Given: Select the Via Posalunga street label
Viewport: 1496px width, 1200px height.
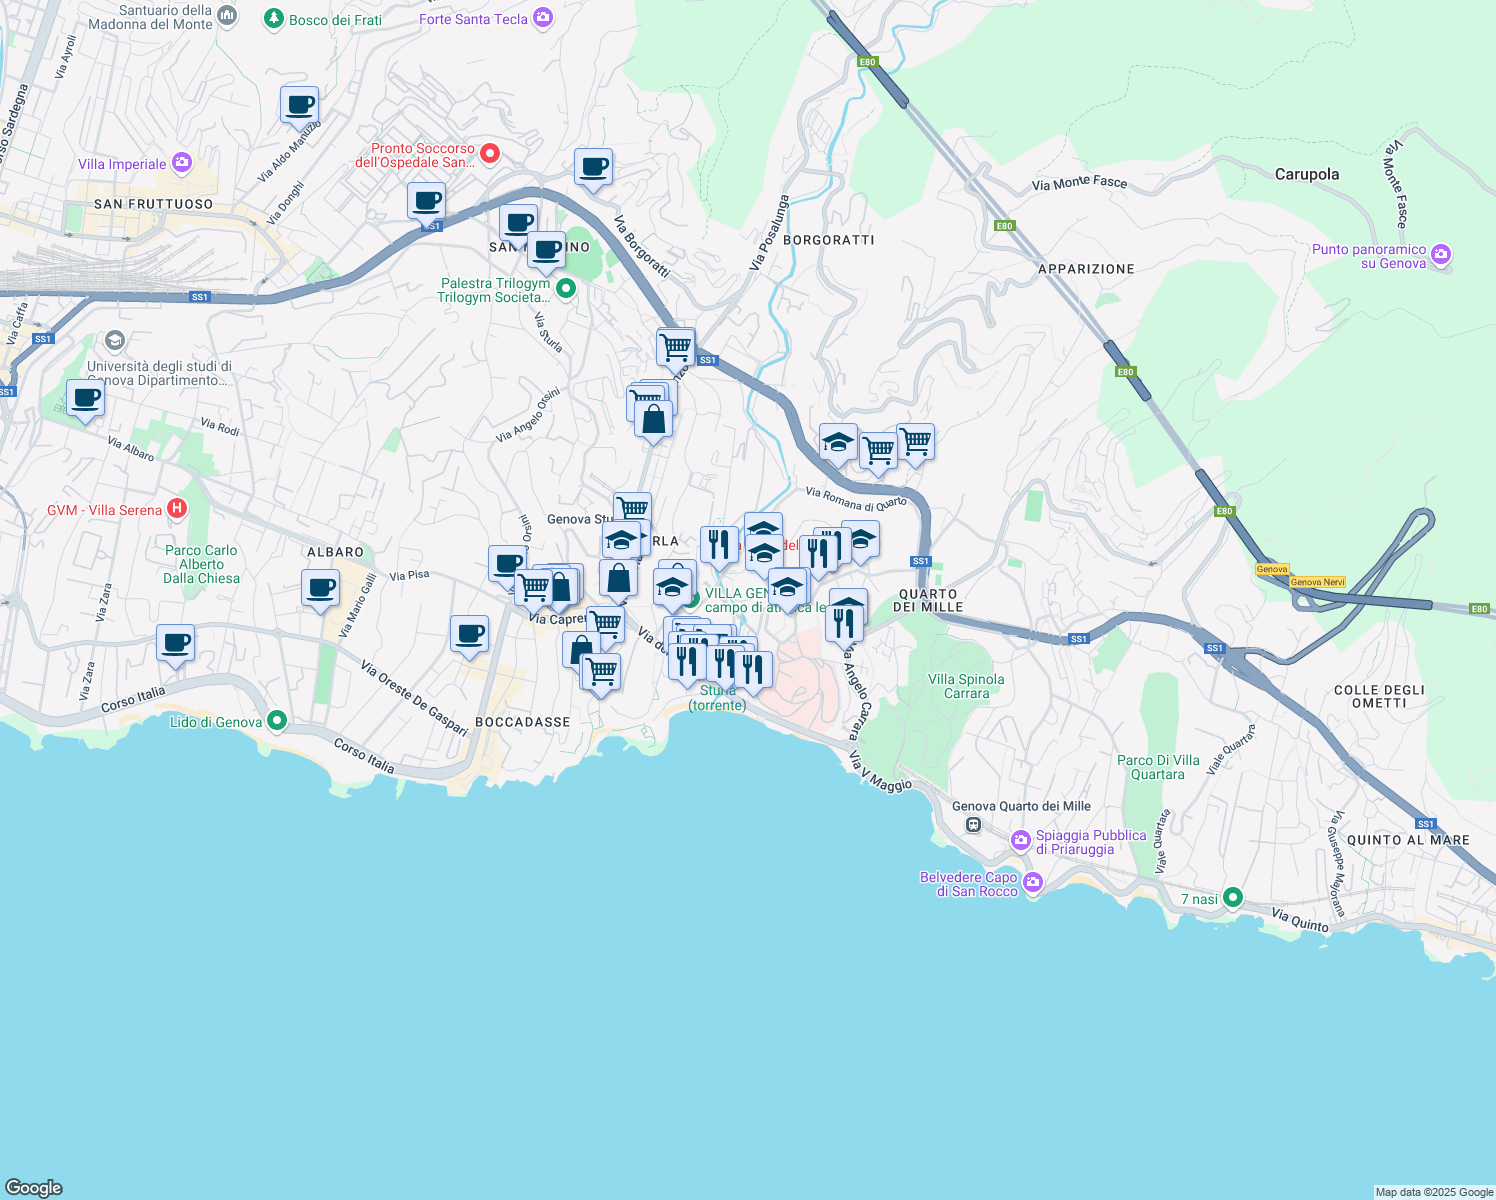Looking at the screenshot, I should click(x=769, y=232).
